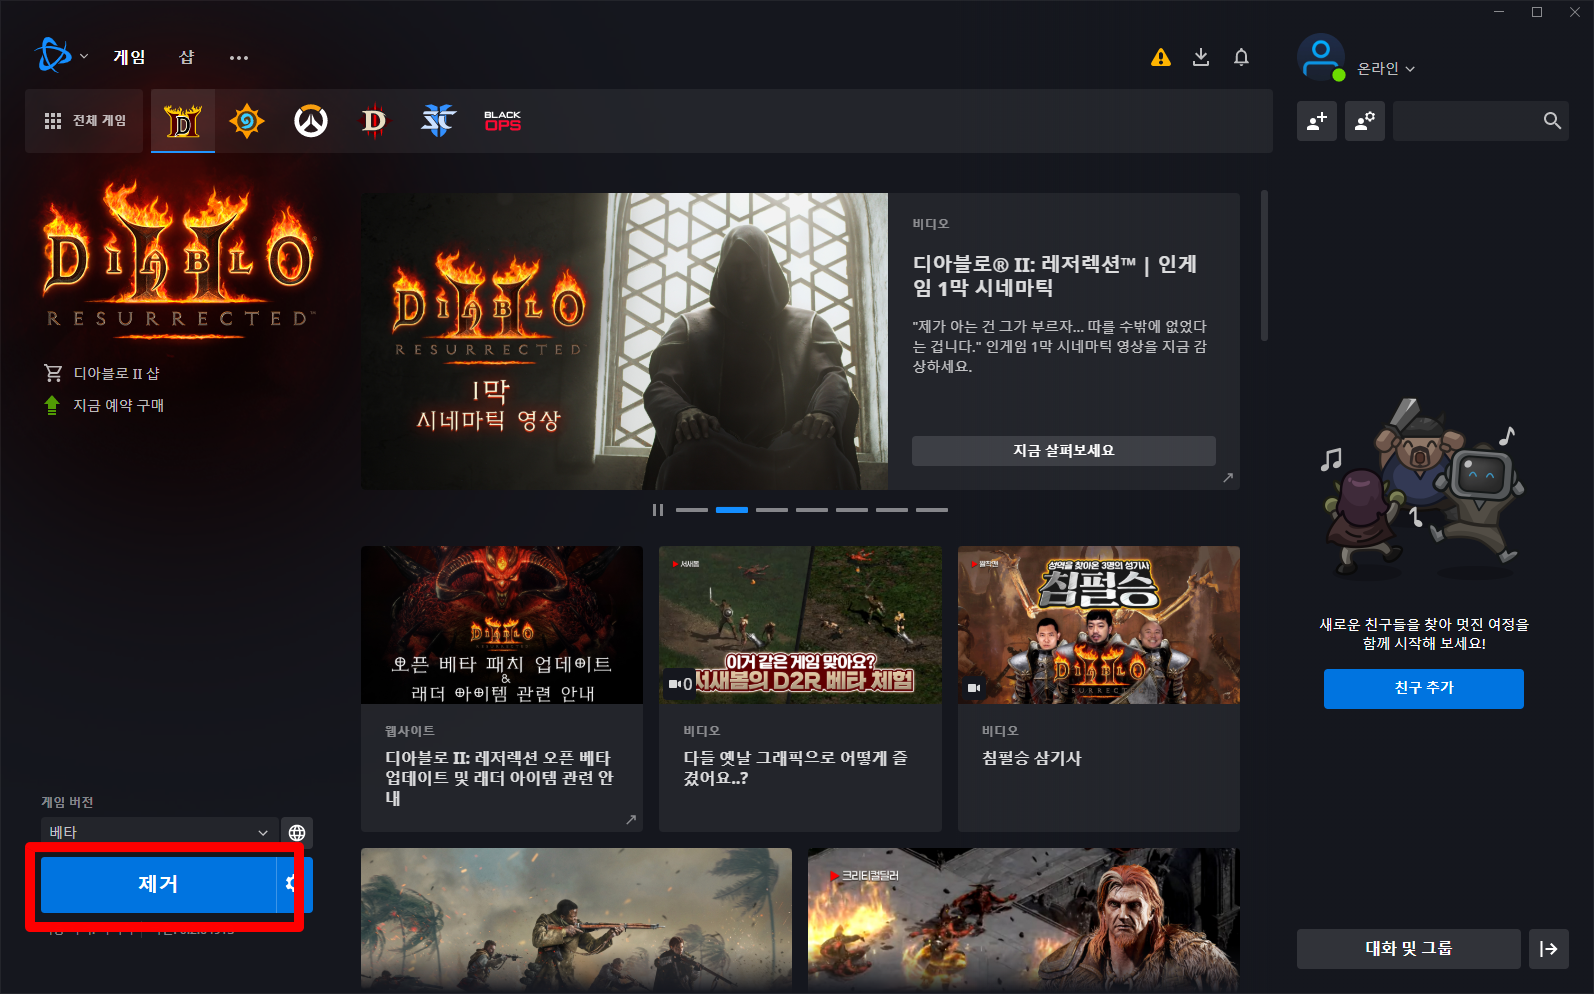This screenshot has height=994, width=1594.
Task: Select the Diablo II Resurrected game icon
Action: click(x=183, y=121)
